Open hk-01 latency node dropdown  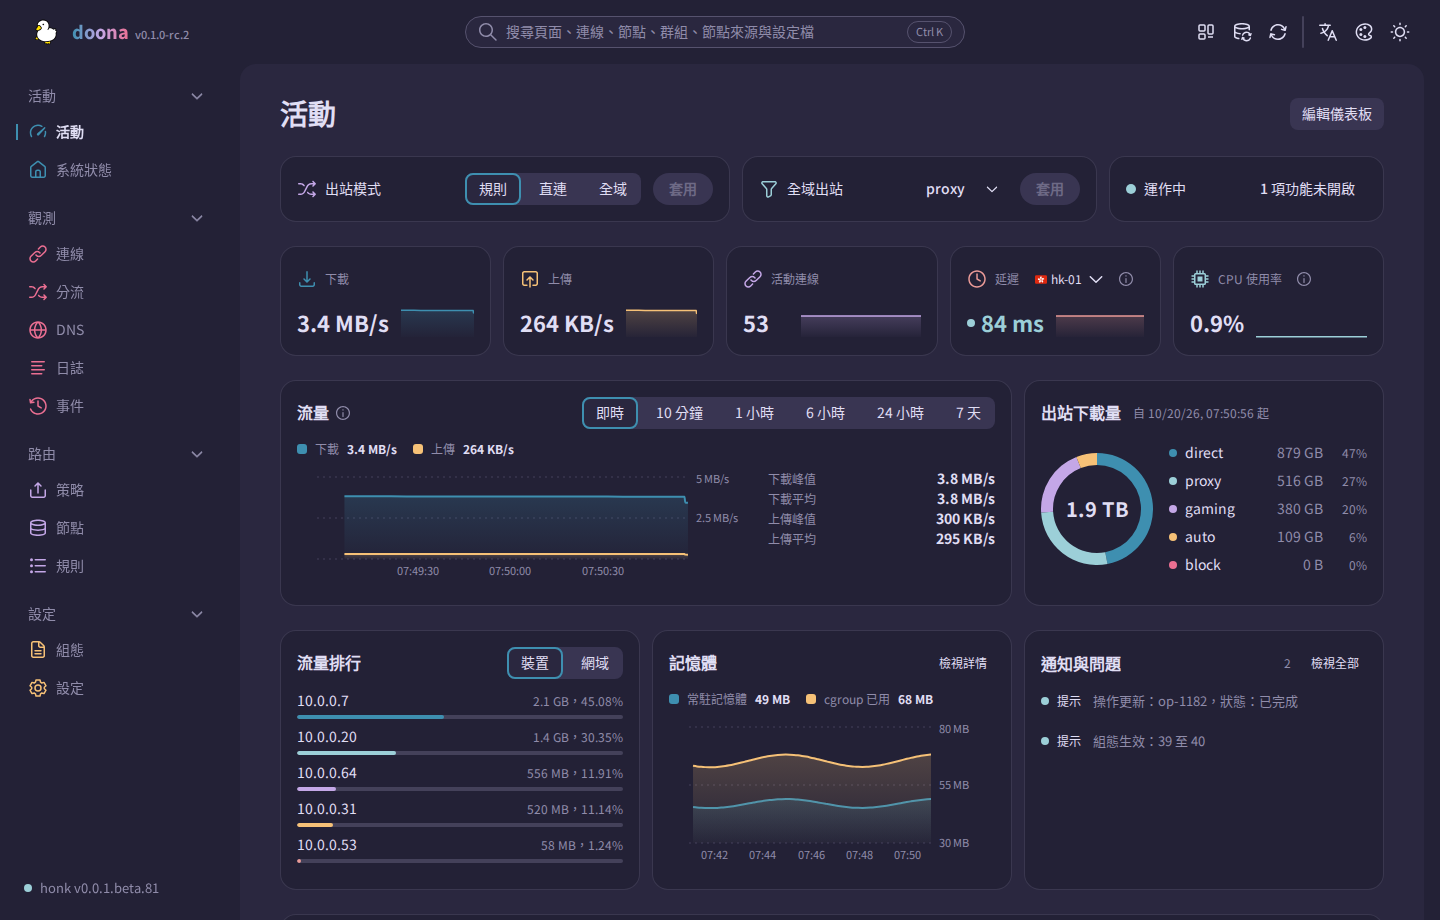pyautogui.click(x=1068, y=279)
